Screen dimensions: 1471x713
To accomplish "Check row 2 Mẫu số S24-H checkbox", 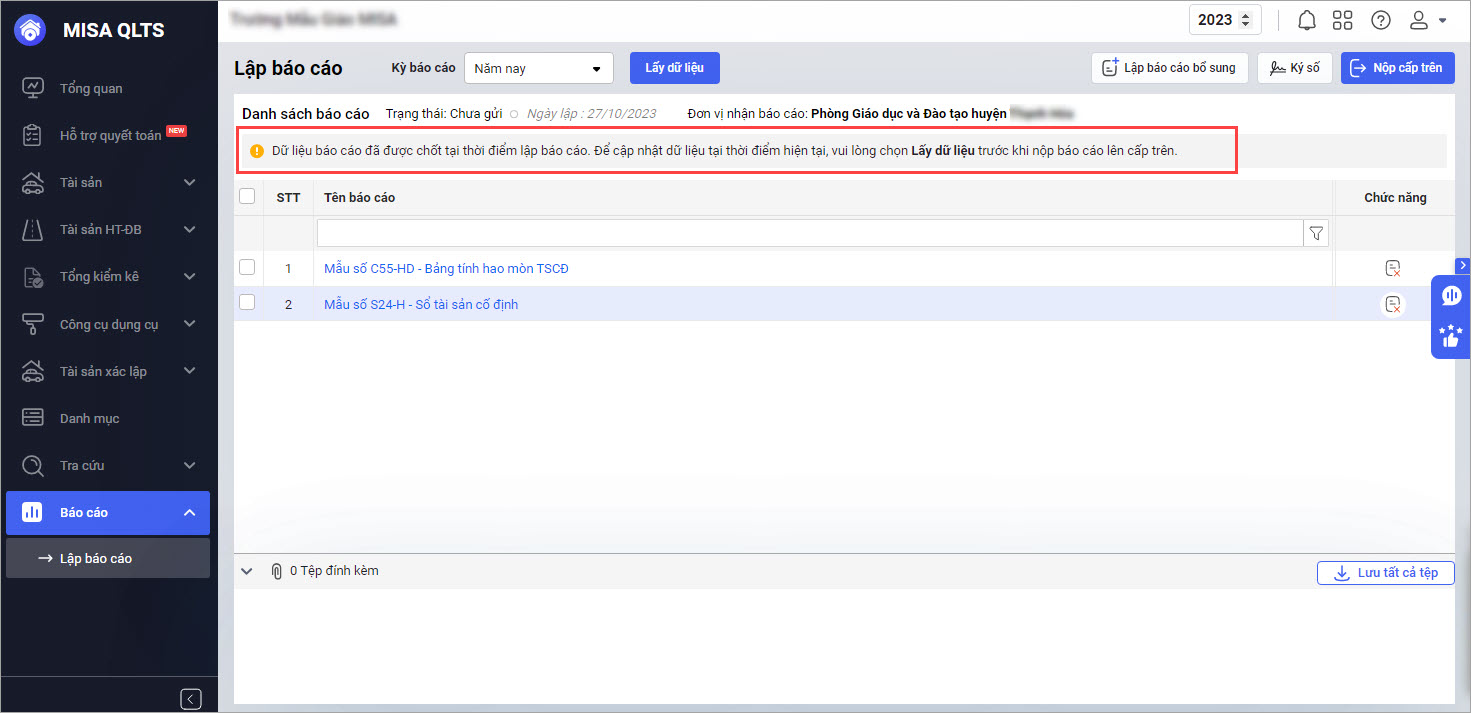I will (247, 303).
